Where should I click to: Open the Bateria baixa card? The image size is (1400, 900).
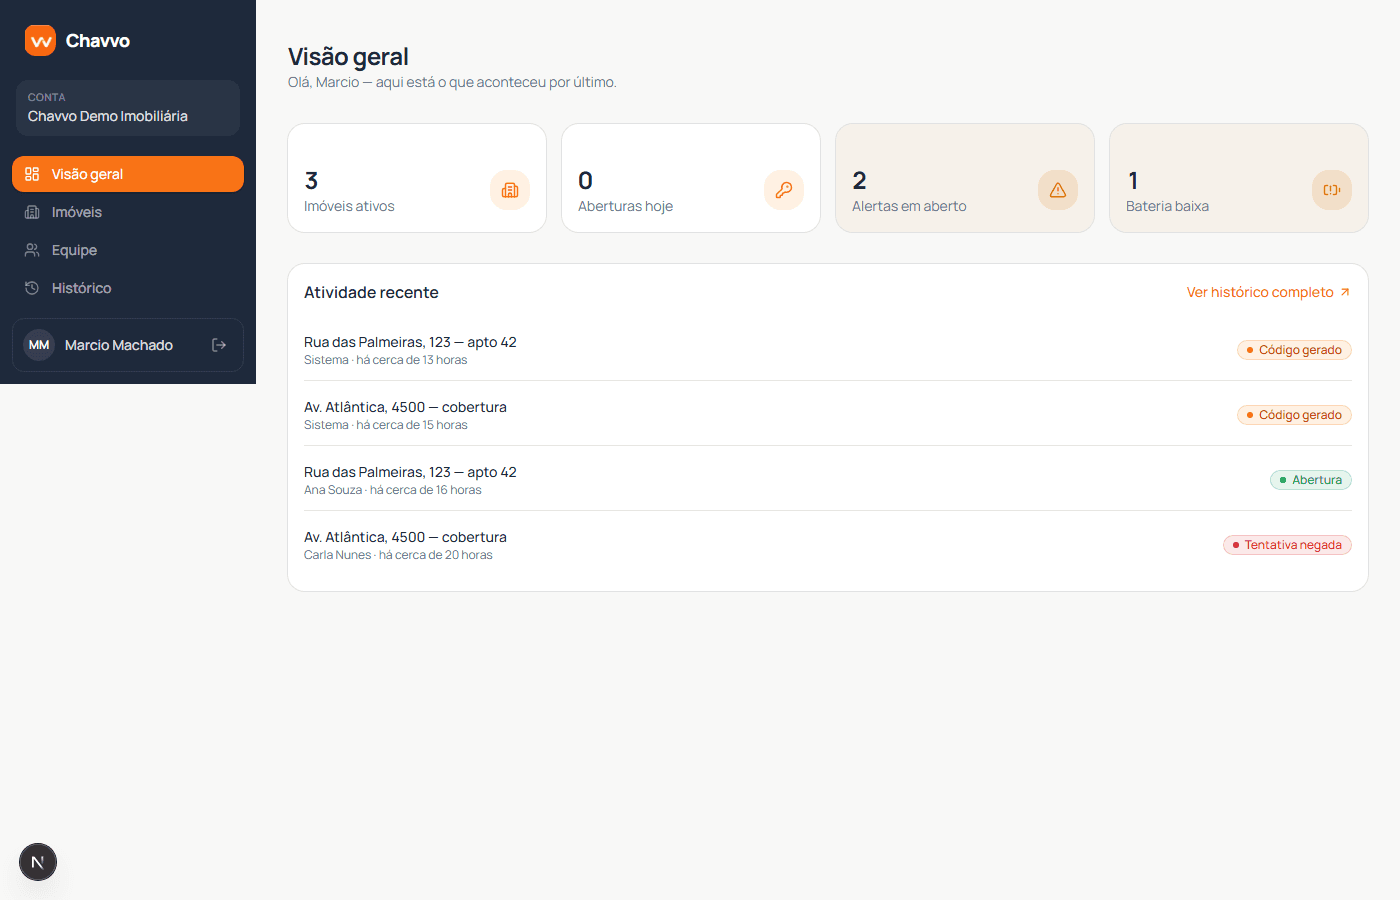click(x=1239, y=178)
